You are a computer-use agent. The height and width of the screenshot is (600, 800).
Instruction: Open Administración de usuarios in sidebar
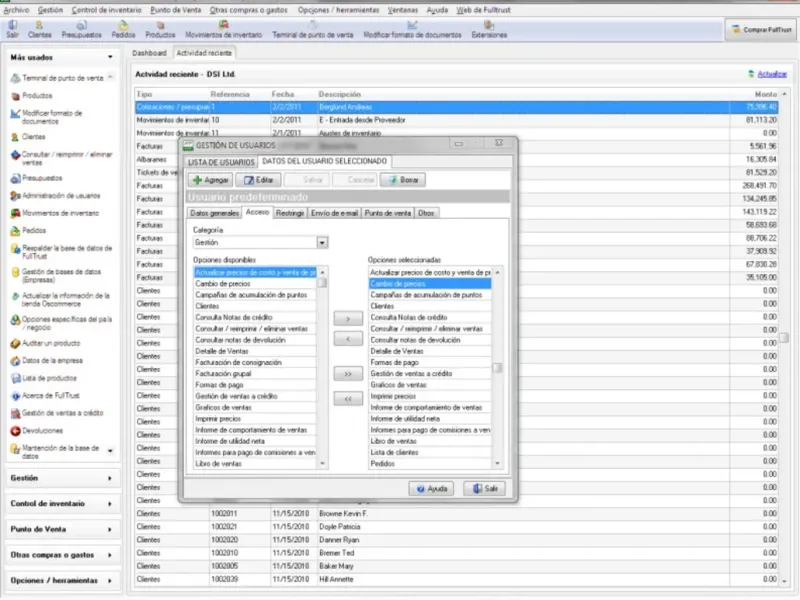click(56, 195)
